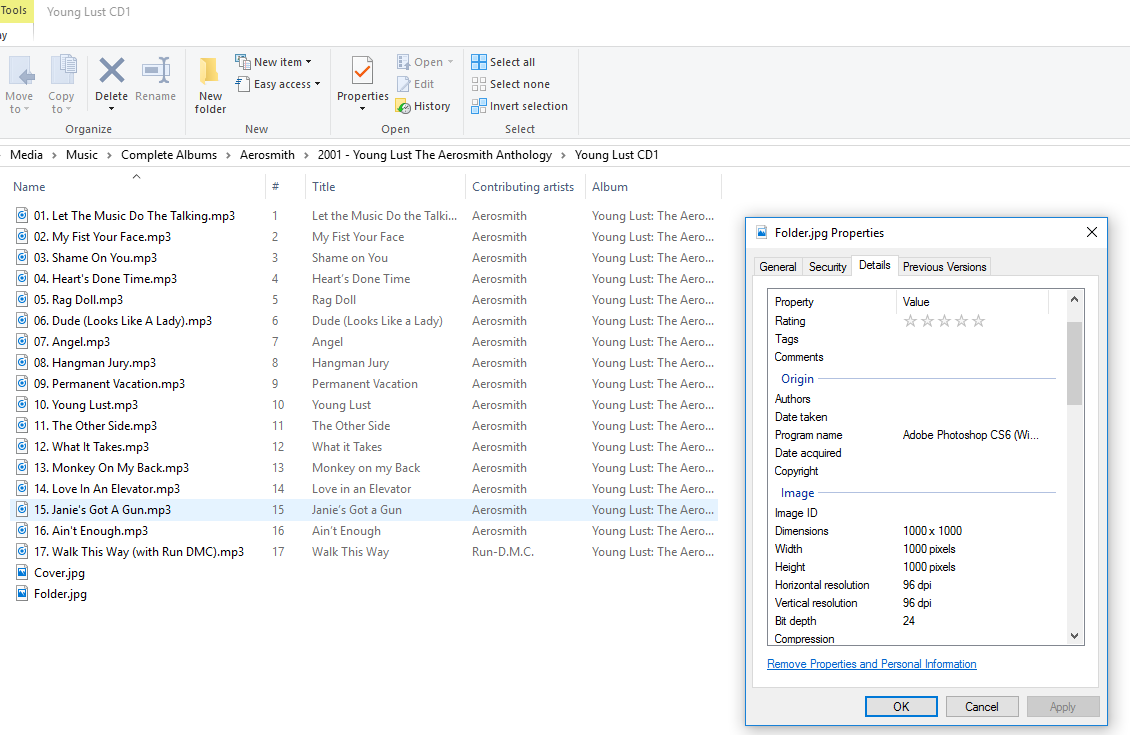Click the mp3 icon beside 10. Young Lust.mp3
1130x735 pixels.
[x=22, y=404]
